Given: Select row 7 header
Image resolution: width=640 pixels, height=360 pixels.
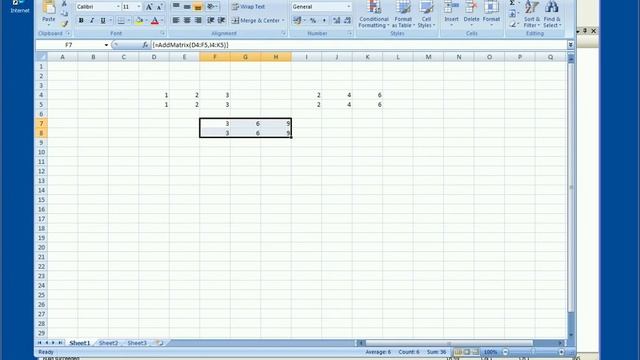Looking at the screenshot, I should click(x=41, y=123).
